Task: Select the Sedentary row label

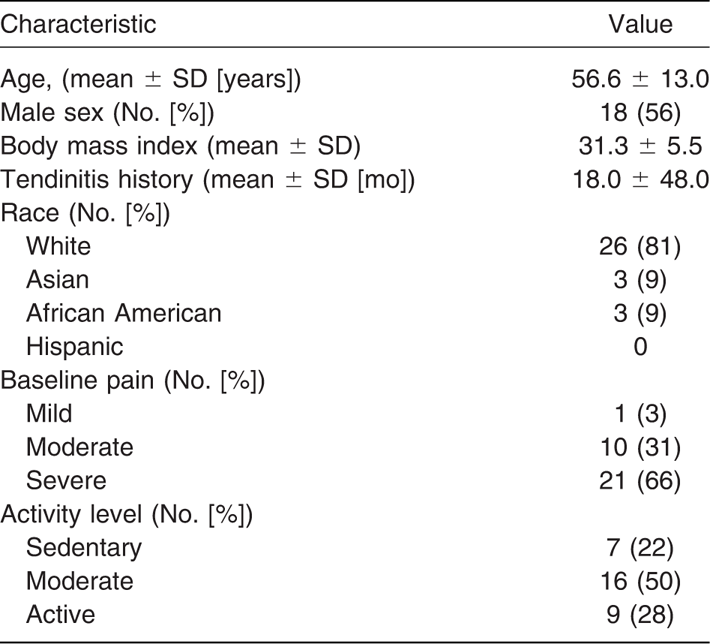Action: pos(84,548)
